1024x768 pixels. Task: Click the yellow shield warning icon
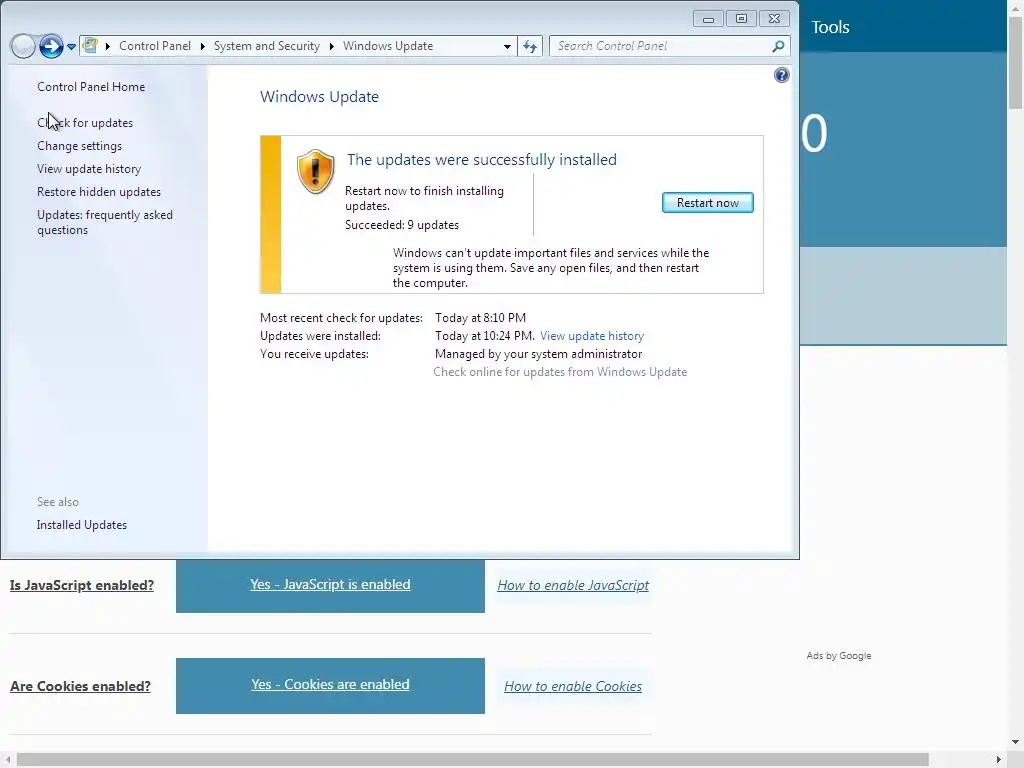[315, 171]
